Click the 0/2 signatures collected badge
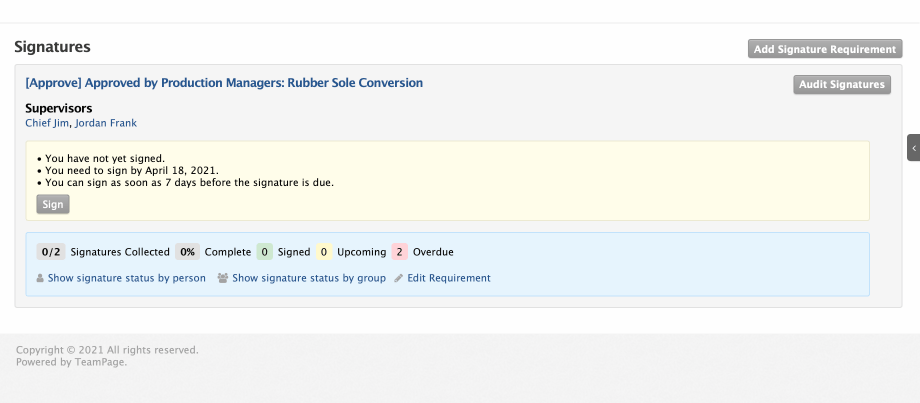The image size is (920, 403). [x=51, y=252]
